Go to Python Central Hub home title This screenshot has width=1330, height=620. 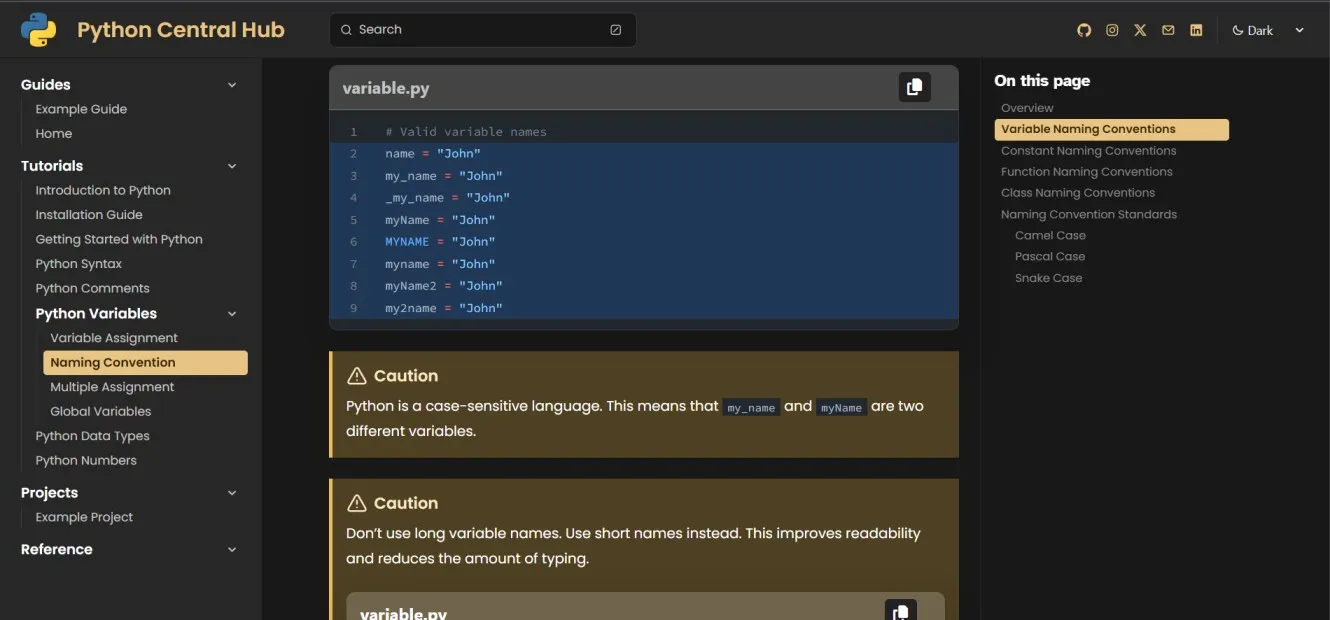point(181,30)
